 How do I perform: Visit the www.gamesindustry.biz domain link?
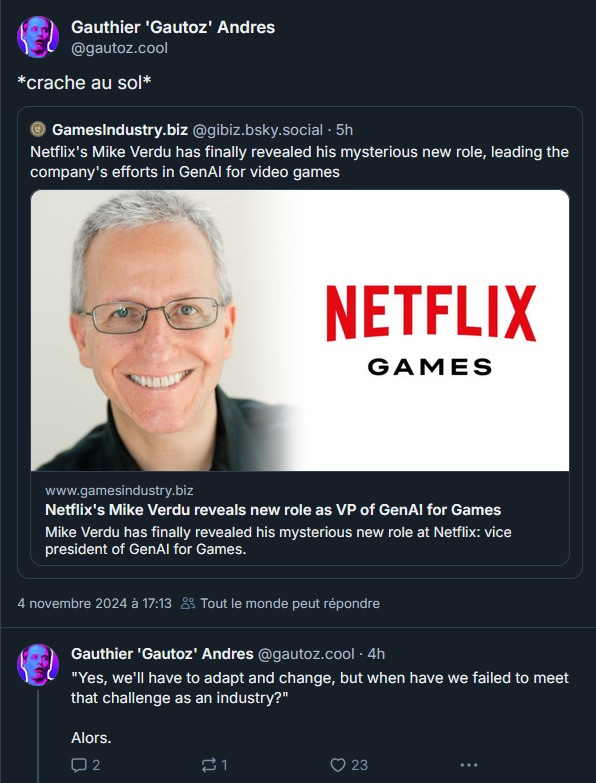[x=119, y=490]
